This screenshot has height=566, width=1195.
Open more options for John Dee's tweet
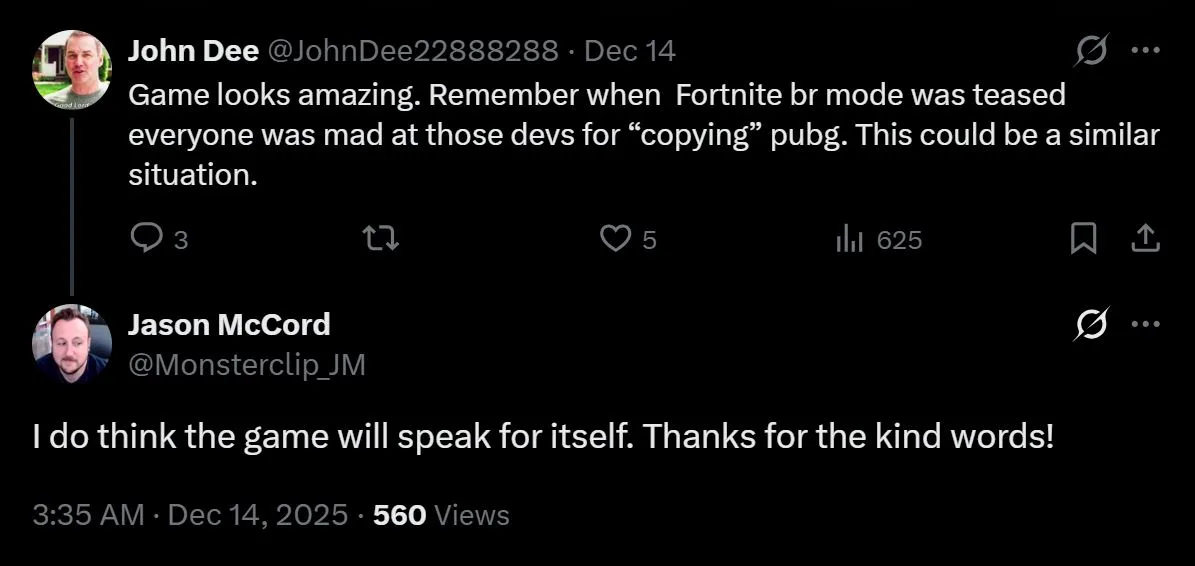coord(1145,51)
